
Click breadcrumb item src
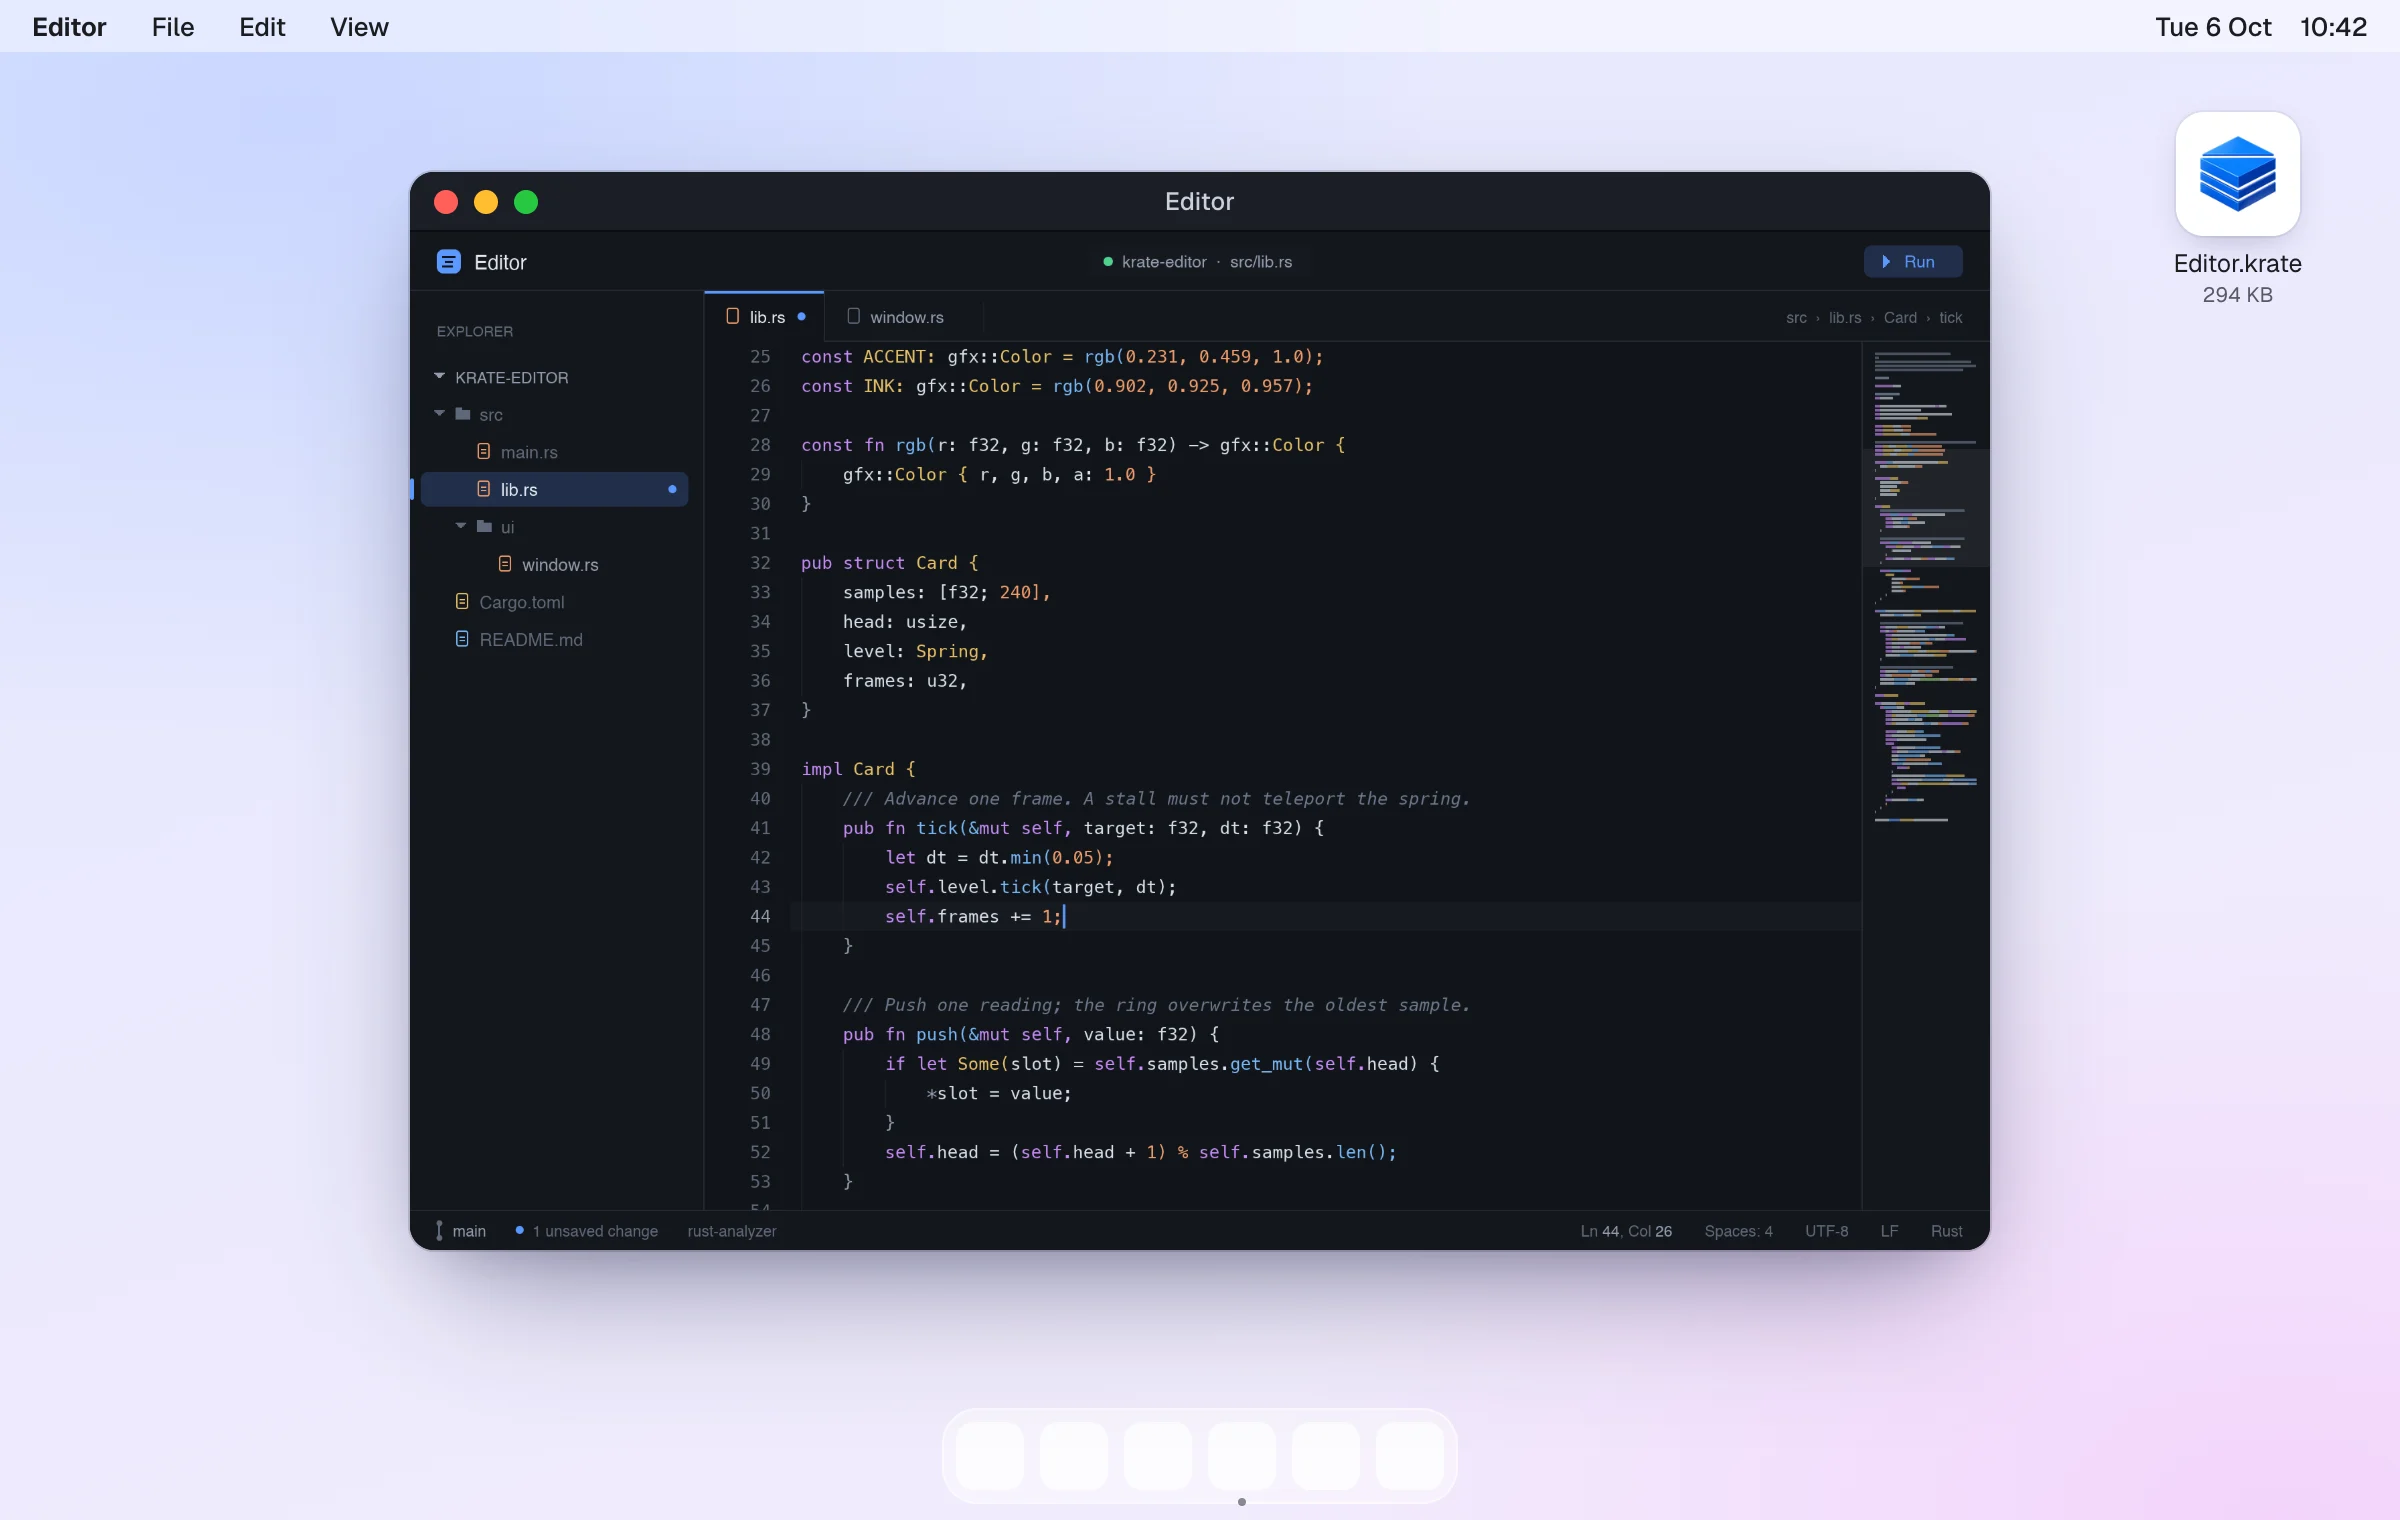pyautogui.click(x=1796, y=318)
